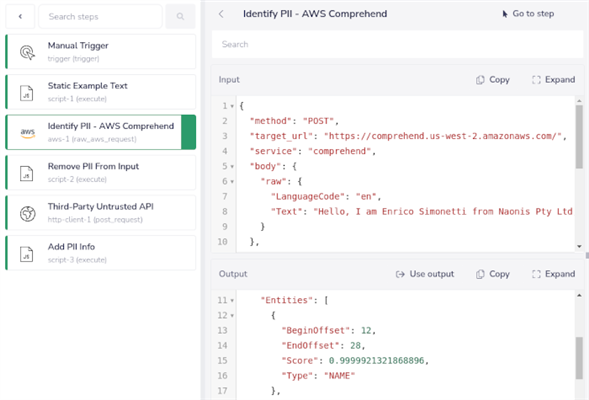Click Use output button
The width and height of the screenshot is (589, 400).
pos(425,274)
